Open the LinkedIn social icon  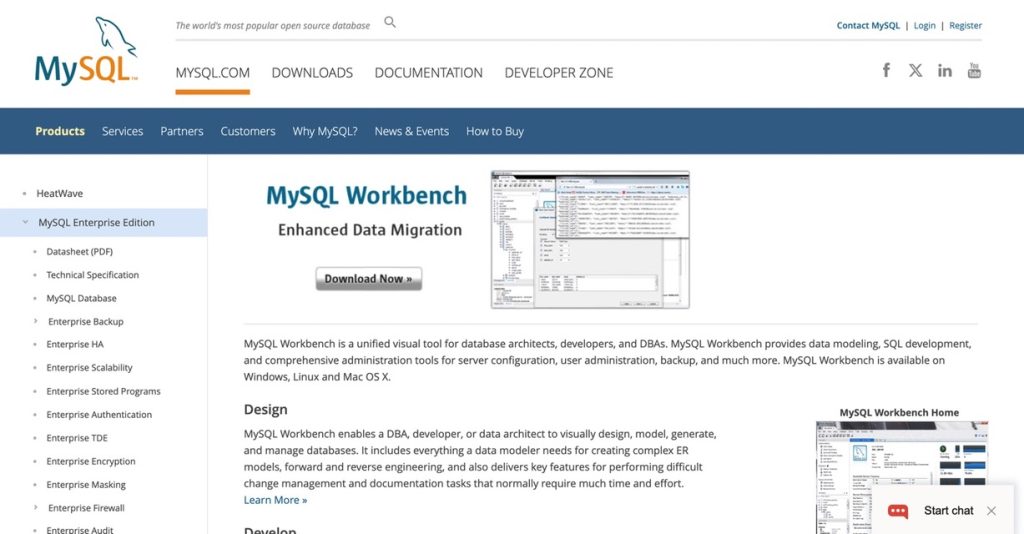[x=944, y=71]
